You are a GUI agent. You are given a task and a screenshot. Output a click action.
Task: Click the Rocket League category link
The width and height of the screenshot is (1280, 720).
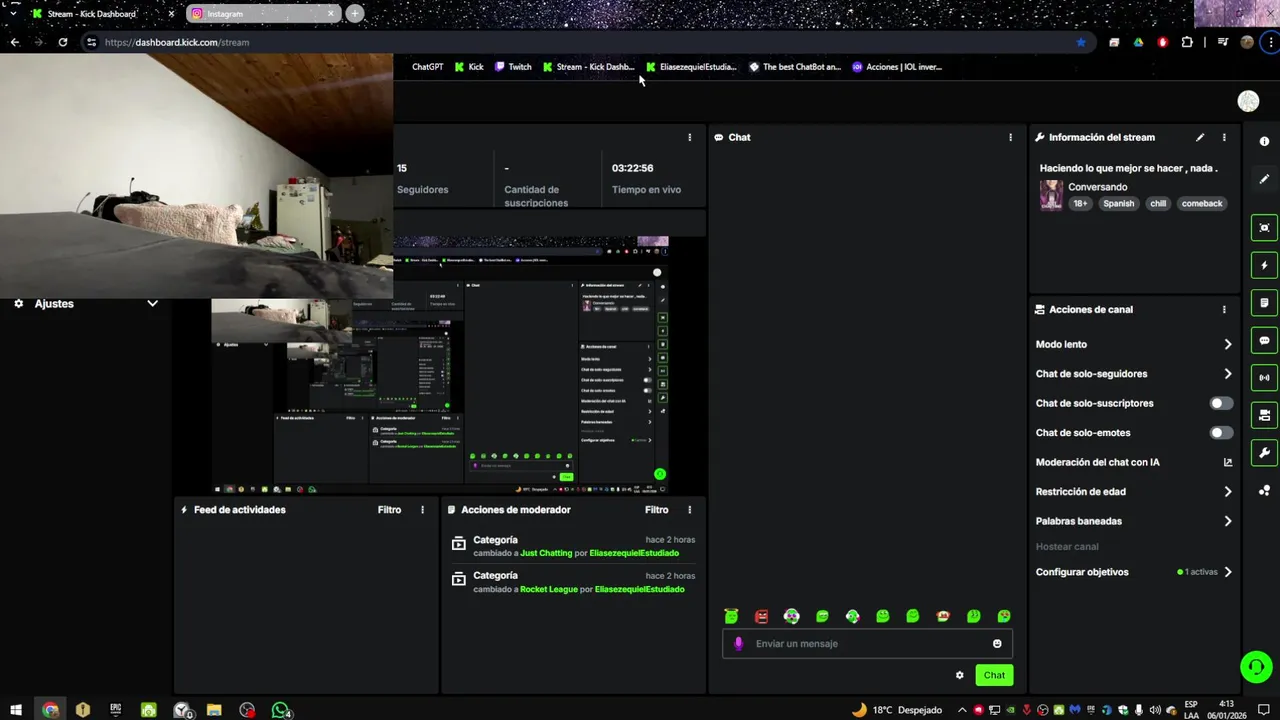(549, 589)
